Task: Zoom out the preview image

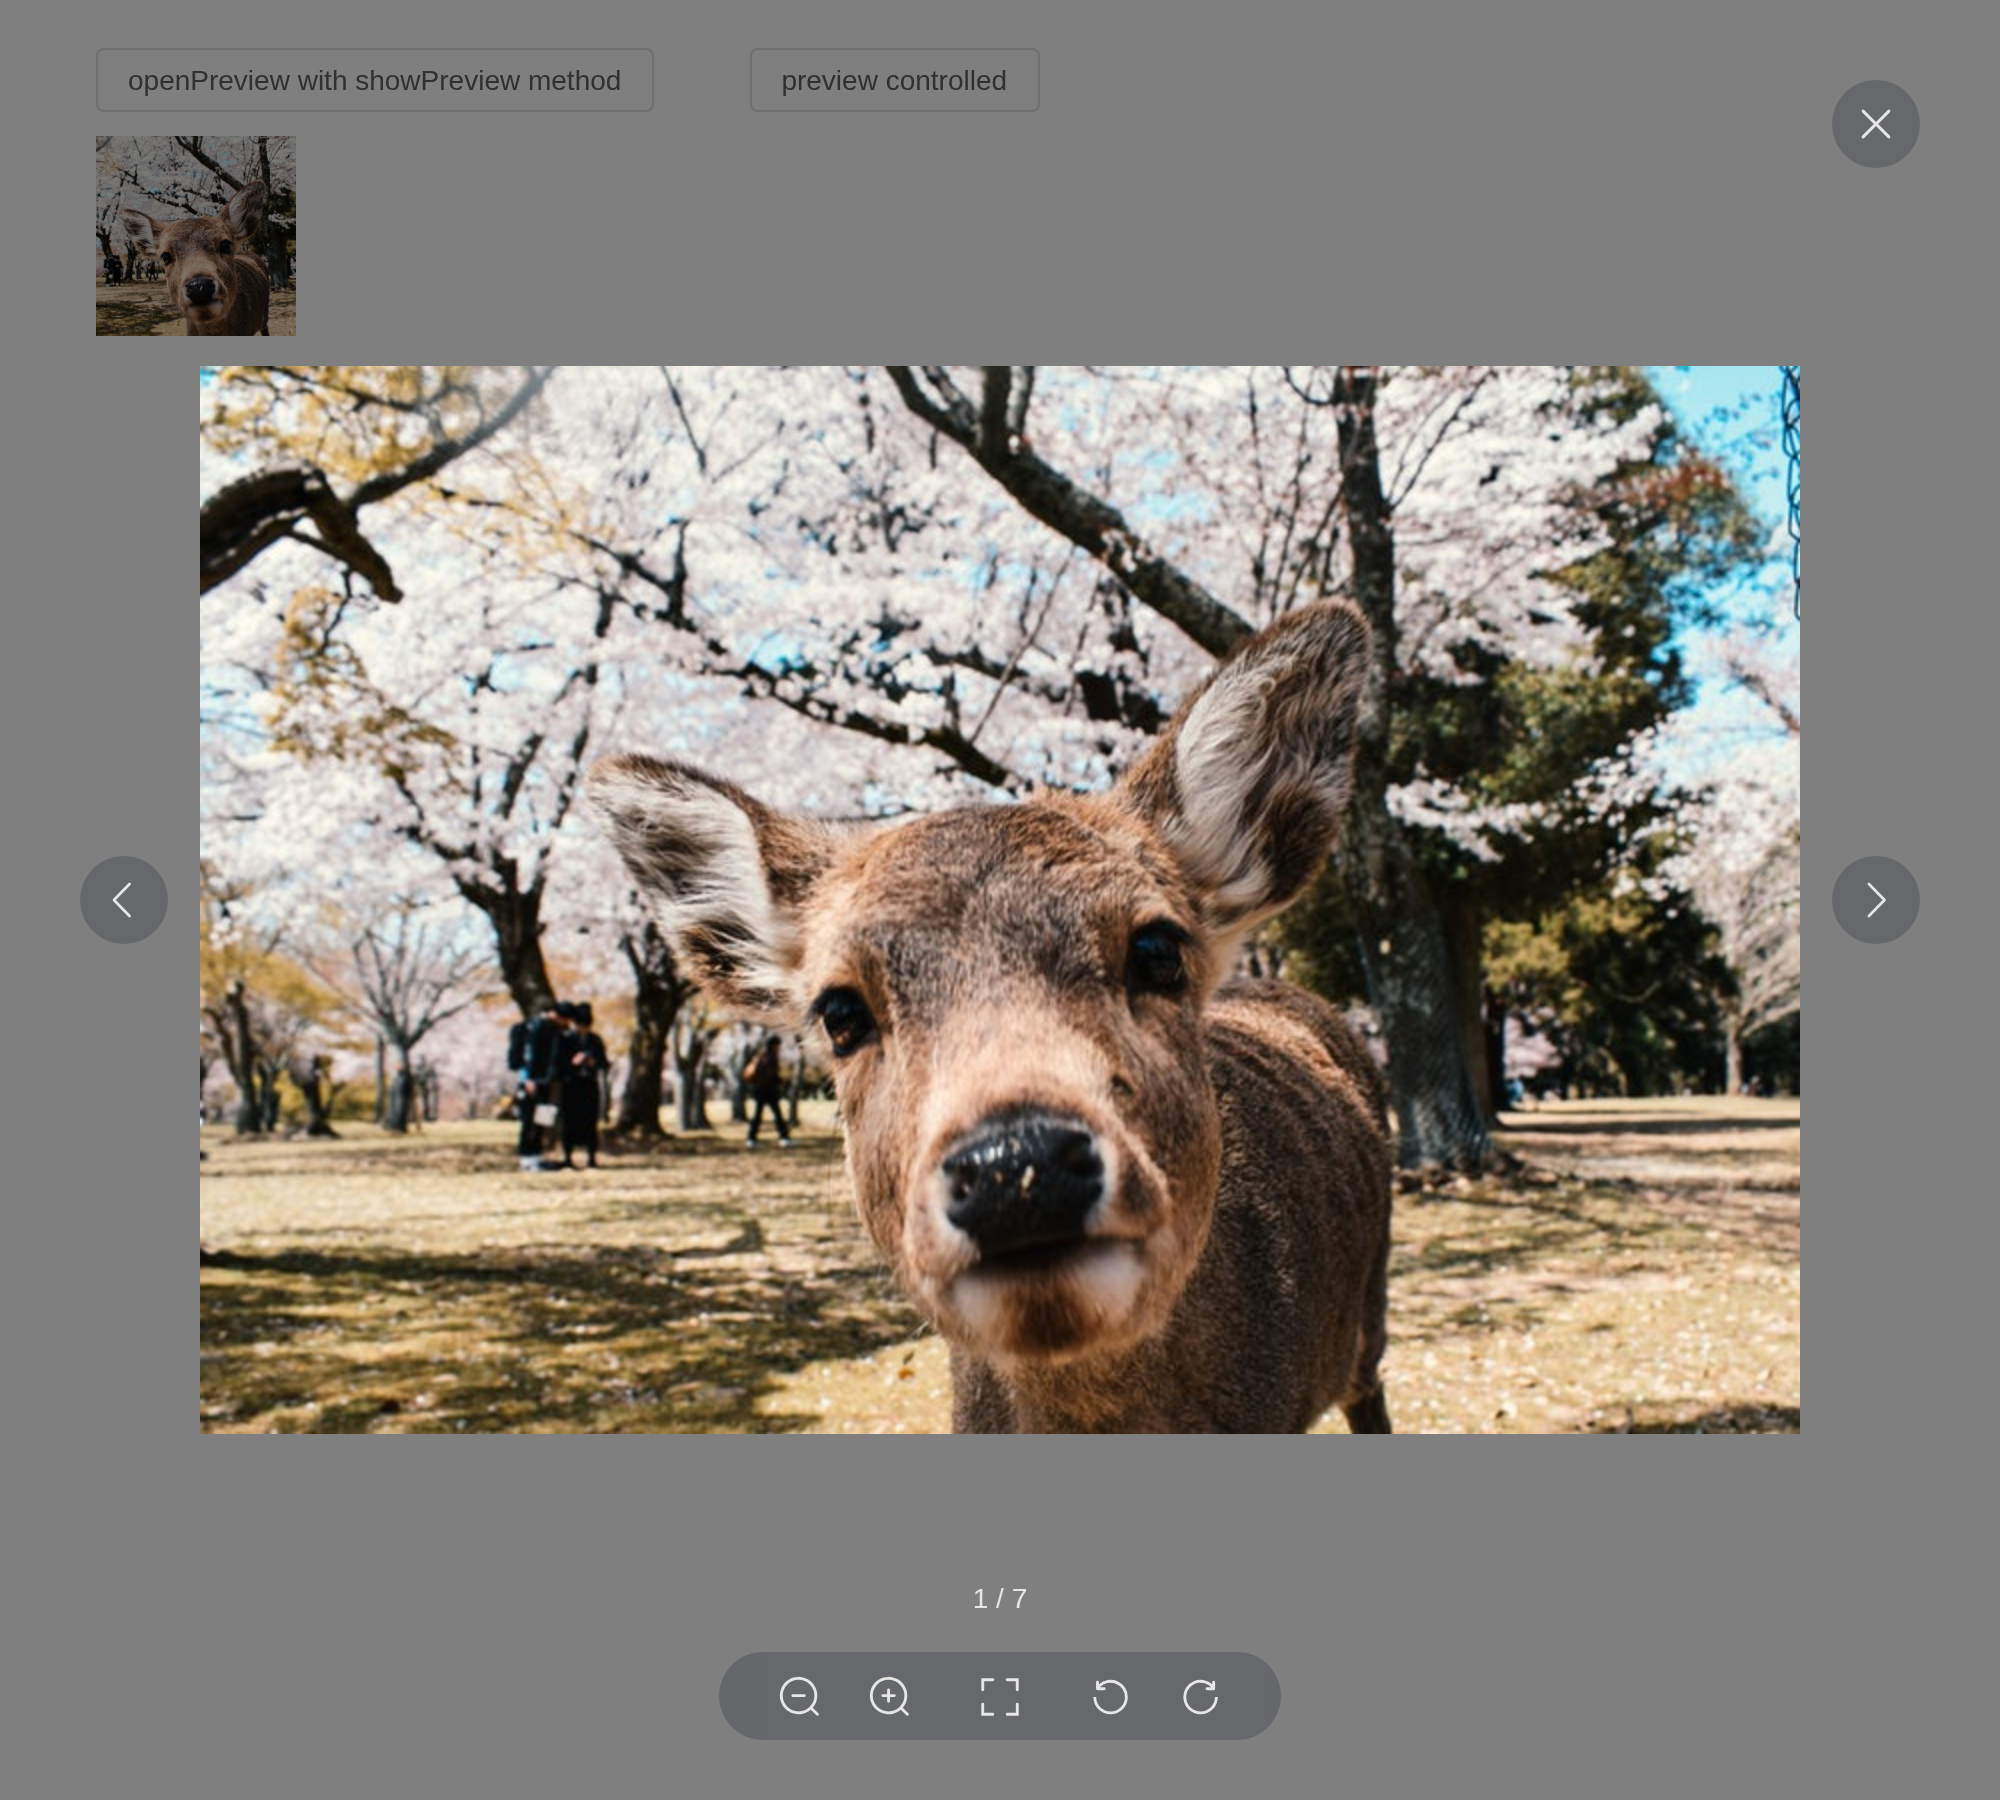Action: pyautogui.click(x=799, y=1696)
